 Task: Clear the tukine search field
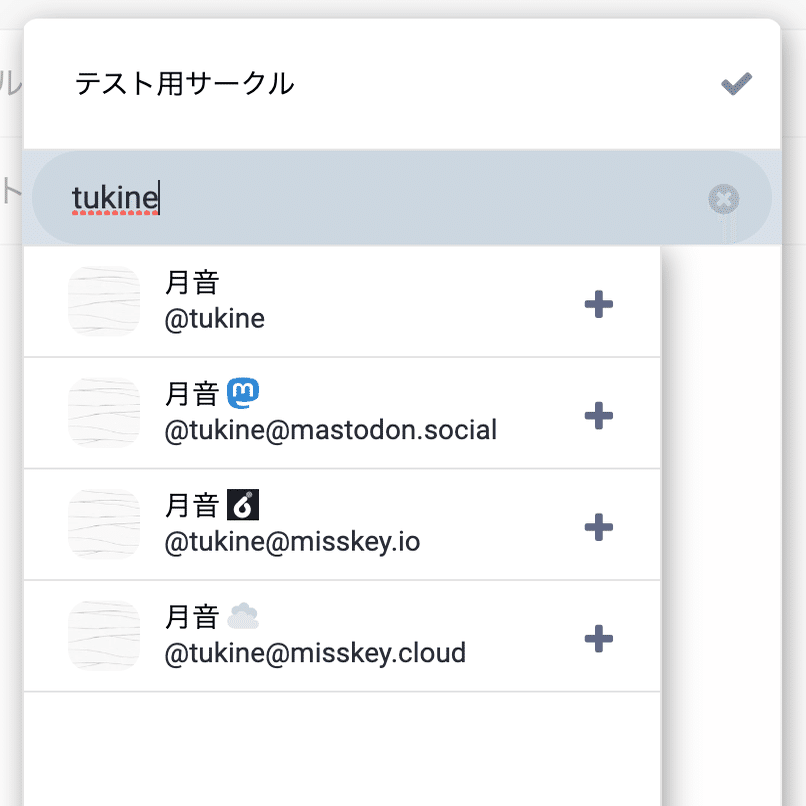(723, 199)
